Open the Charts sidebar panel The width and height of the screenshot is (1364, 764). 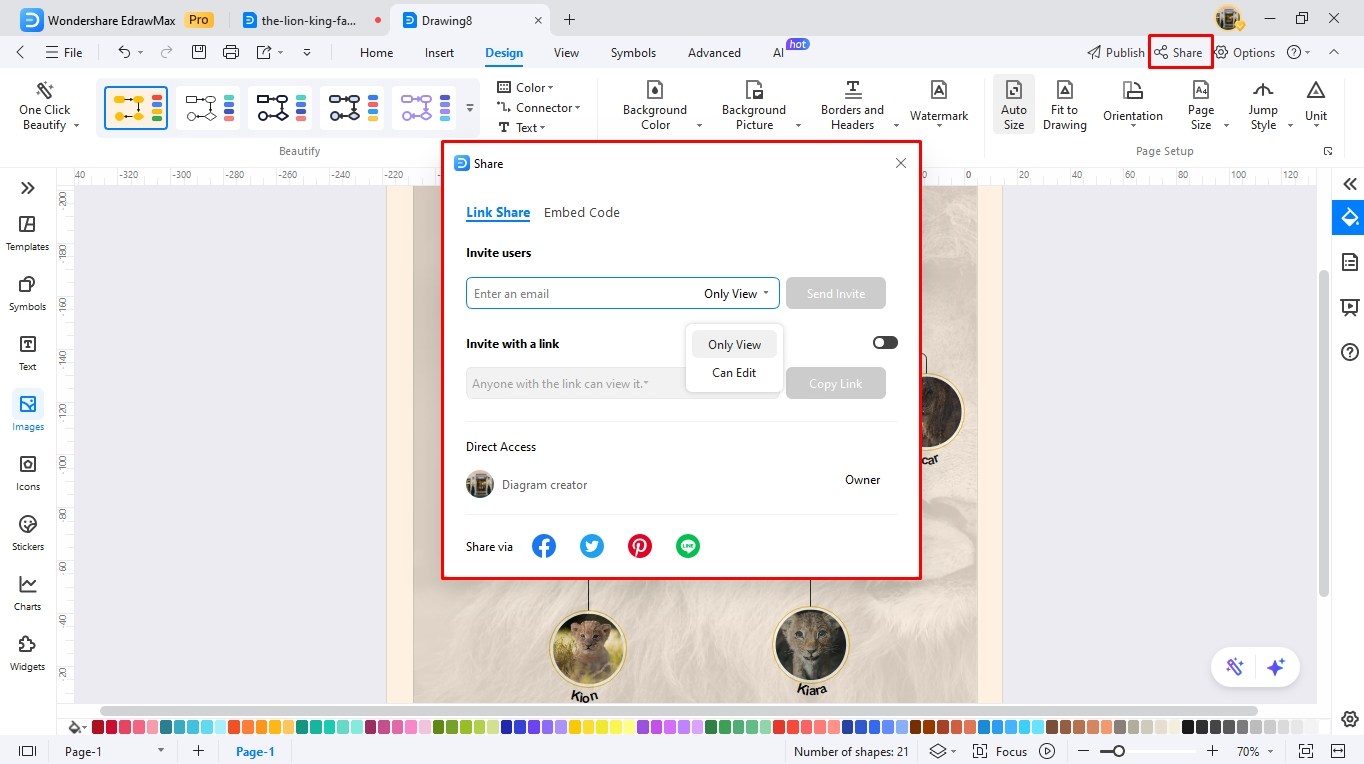[27, 592]
